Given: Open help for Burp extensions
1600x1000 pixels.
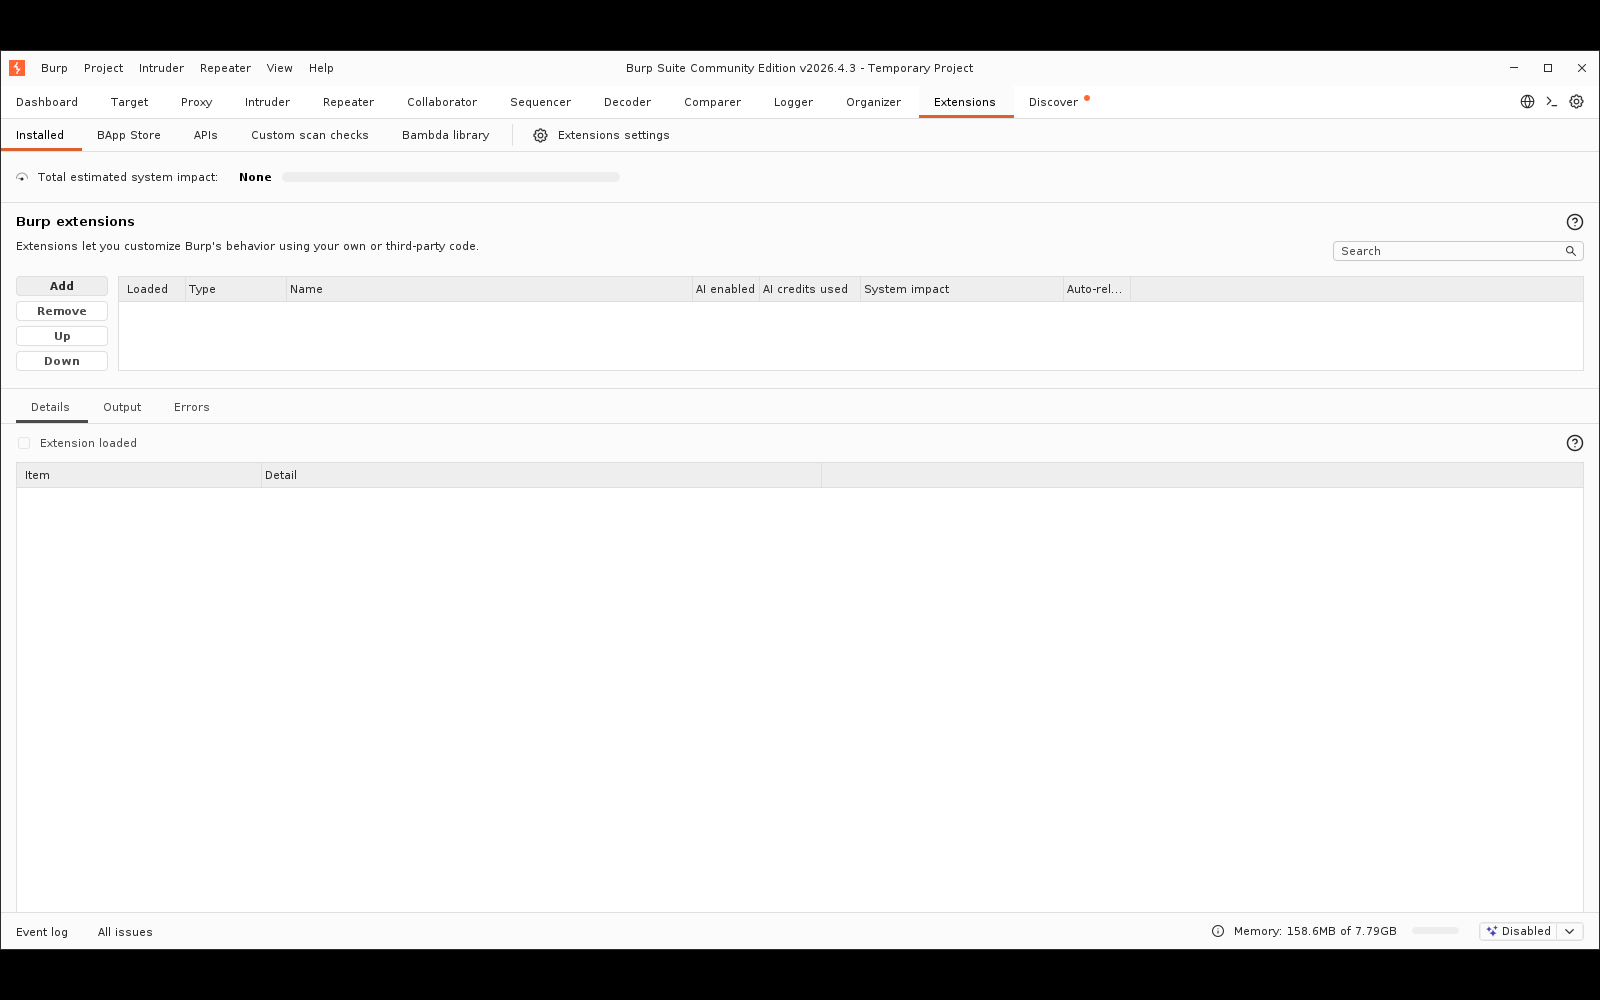Looking at the screenshot, I should (x=1575, y=222).
